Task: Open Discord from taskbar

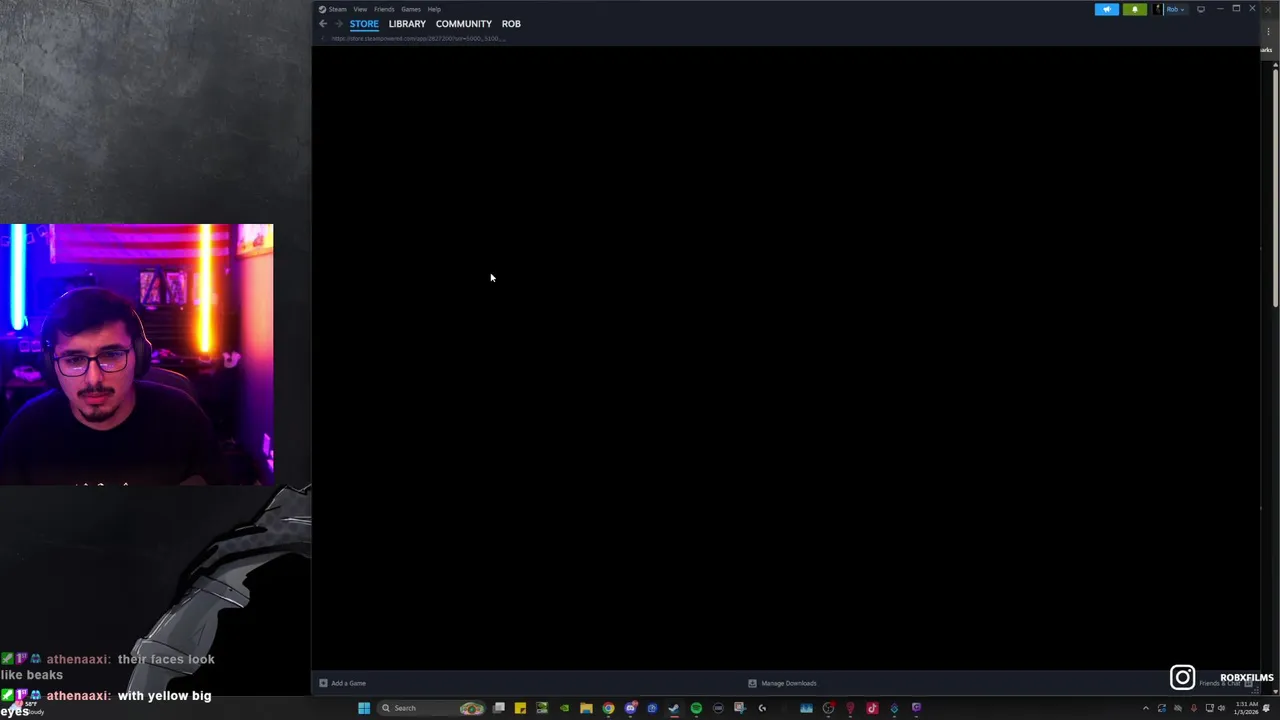Action: 630,708
